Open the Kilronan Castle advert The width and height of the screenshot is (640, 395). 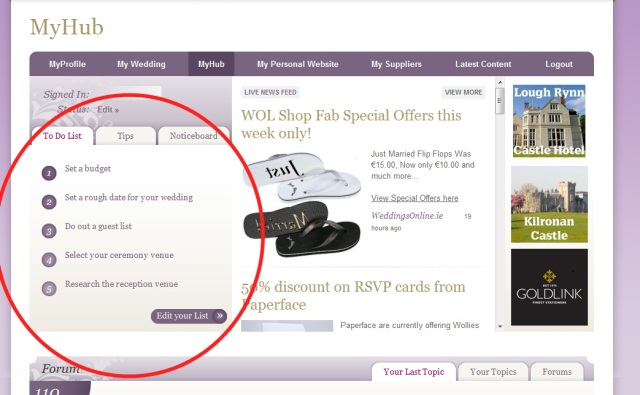click(549, 204)
